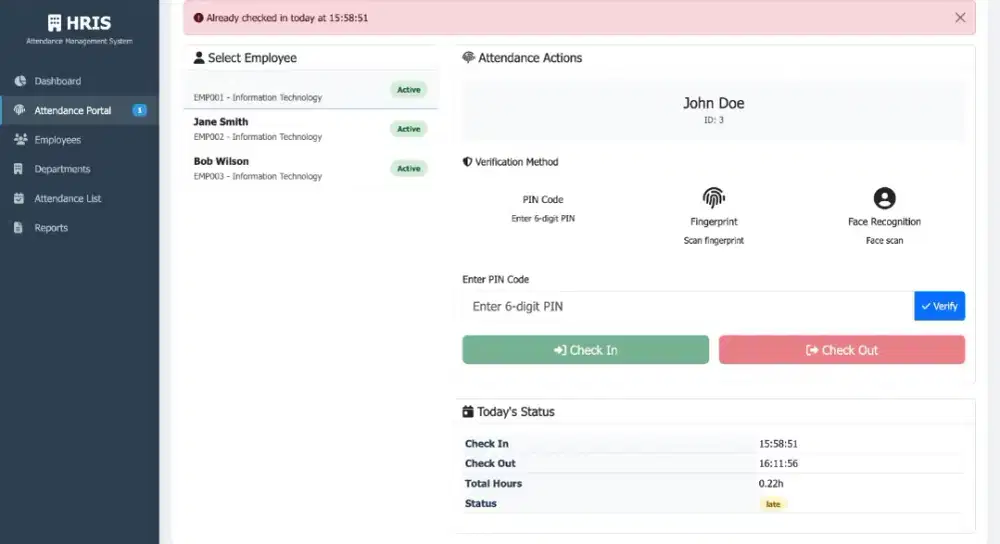Click the ID: 3 text
Image resolution: width=1000 pixels, height=544 pixels.
pos(714,120)
